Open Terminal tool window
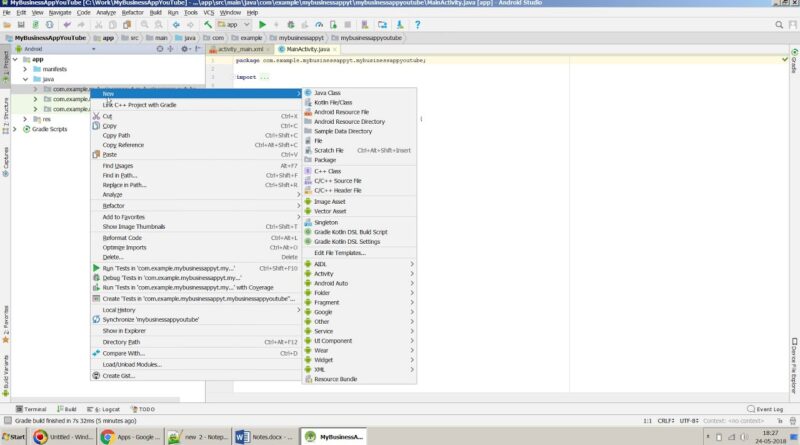Viewport: 800px width, 445px height. point(31,409)
